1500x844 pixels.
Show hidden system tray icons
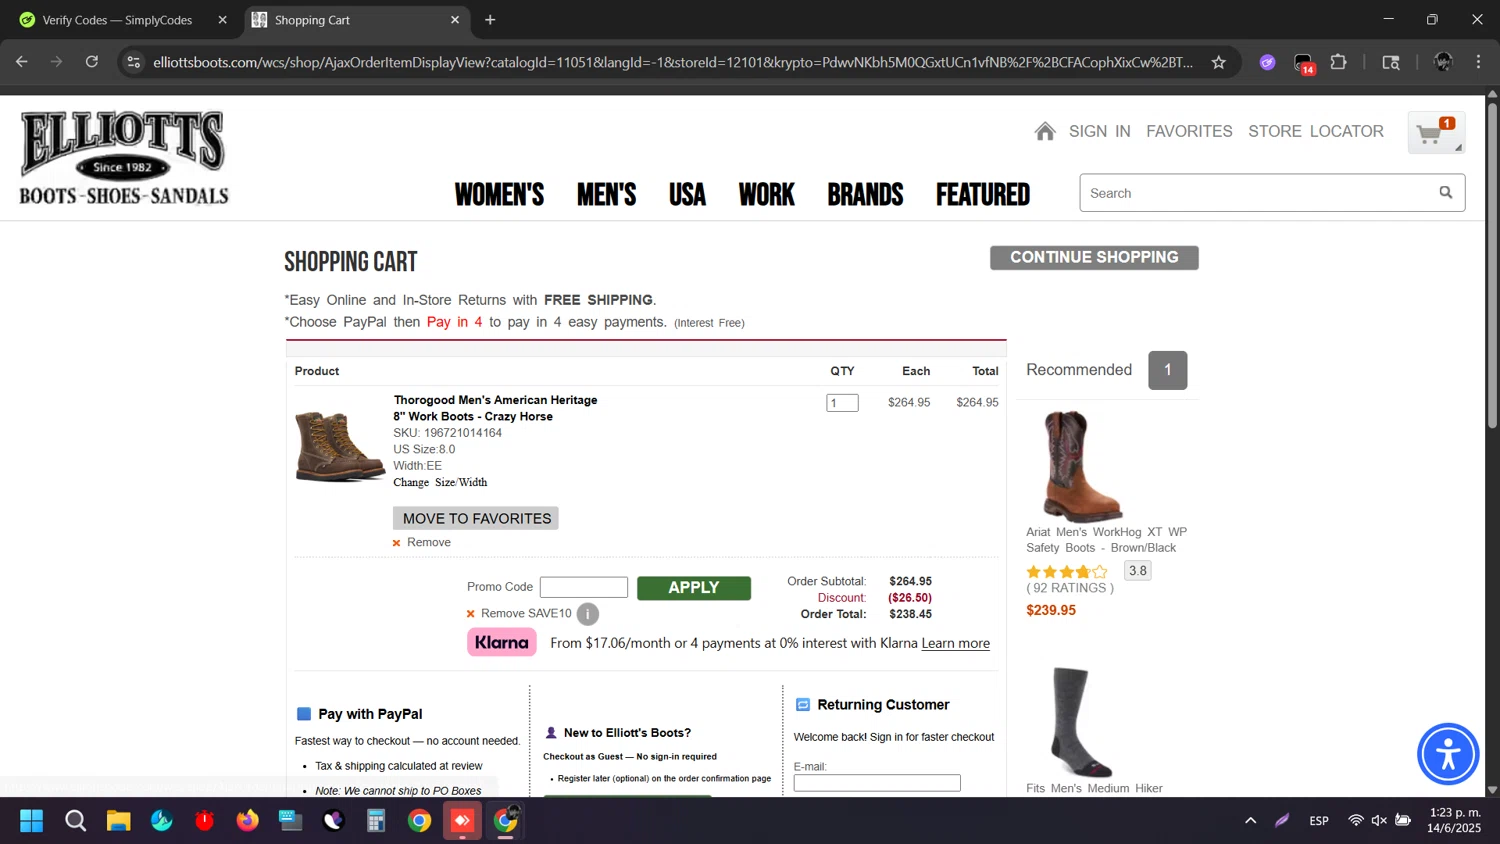(x=1250, y=821)
